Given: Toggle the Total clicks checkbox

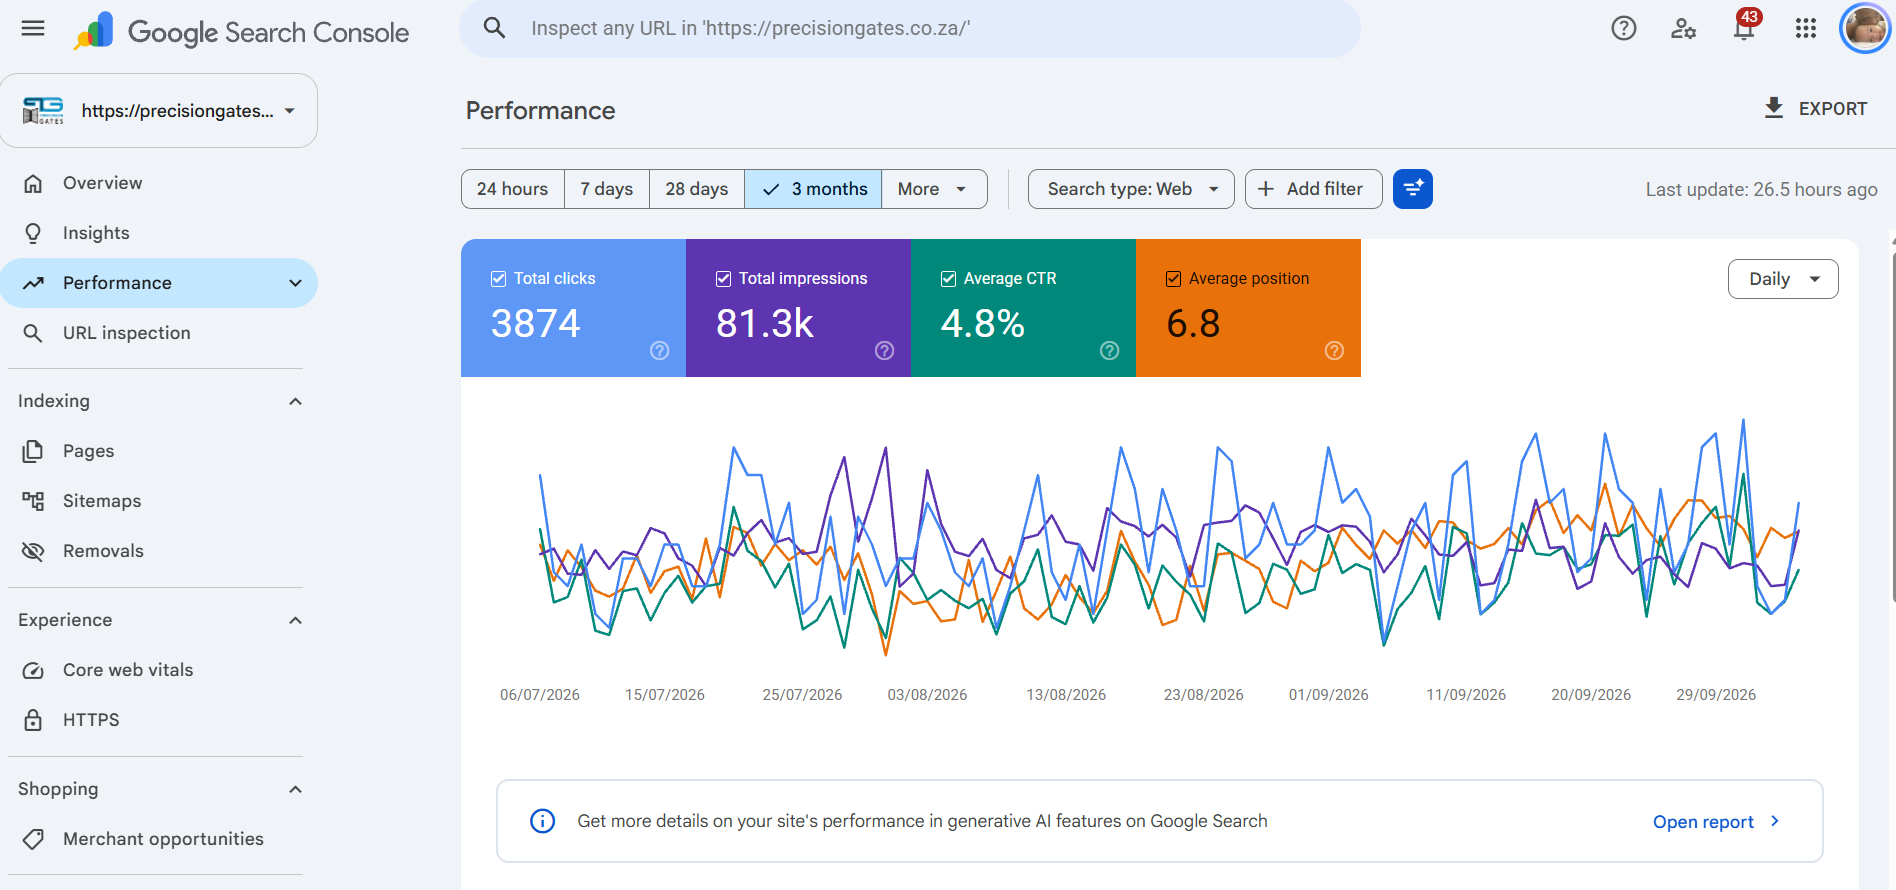Looking at the screenshot, I should 499,279.
